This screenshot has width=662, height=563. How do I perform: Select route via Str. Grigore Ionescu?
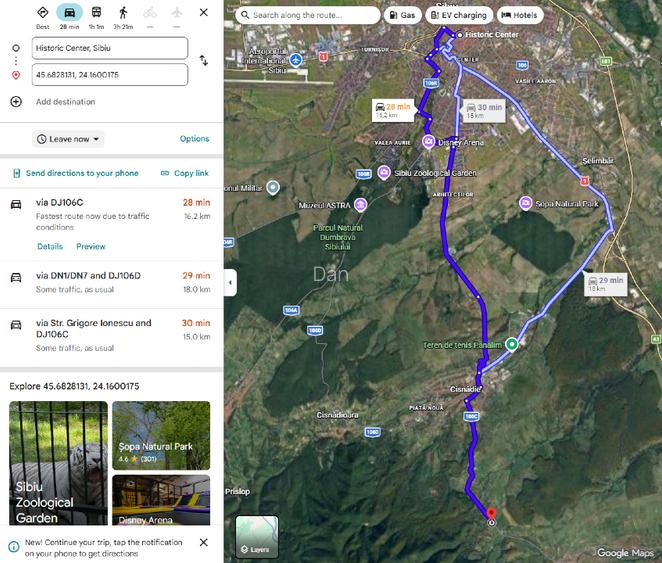[x=111, y=338]
